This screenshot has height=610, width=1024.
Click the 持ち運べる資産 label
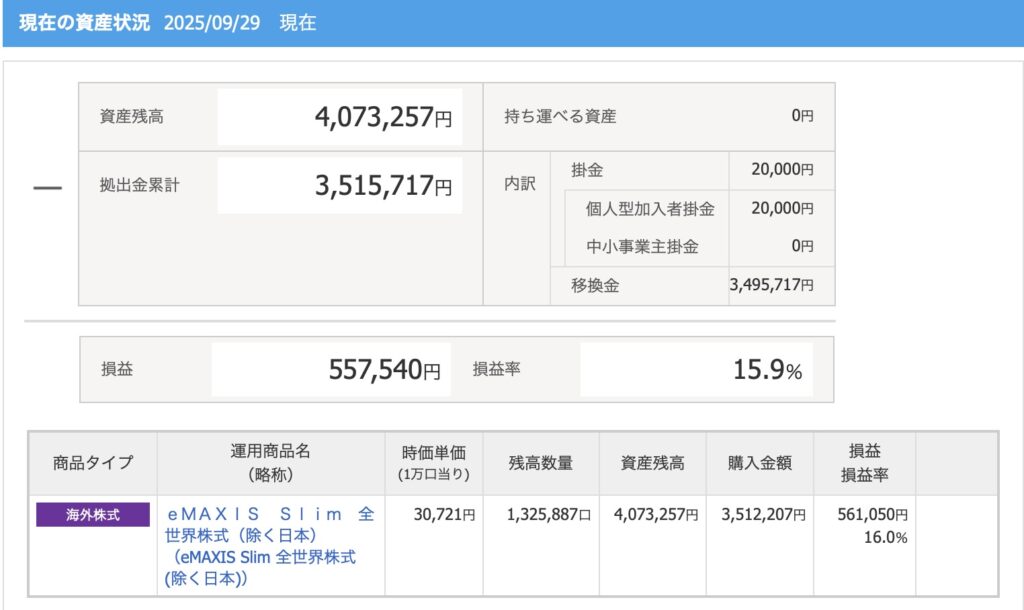[560, 116]
